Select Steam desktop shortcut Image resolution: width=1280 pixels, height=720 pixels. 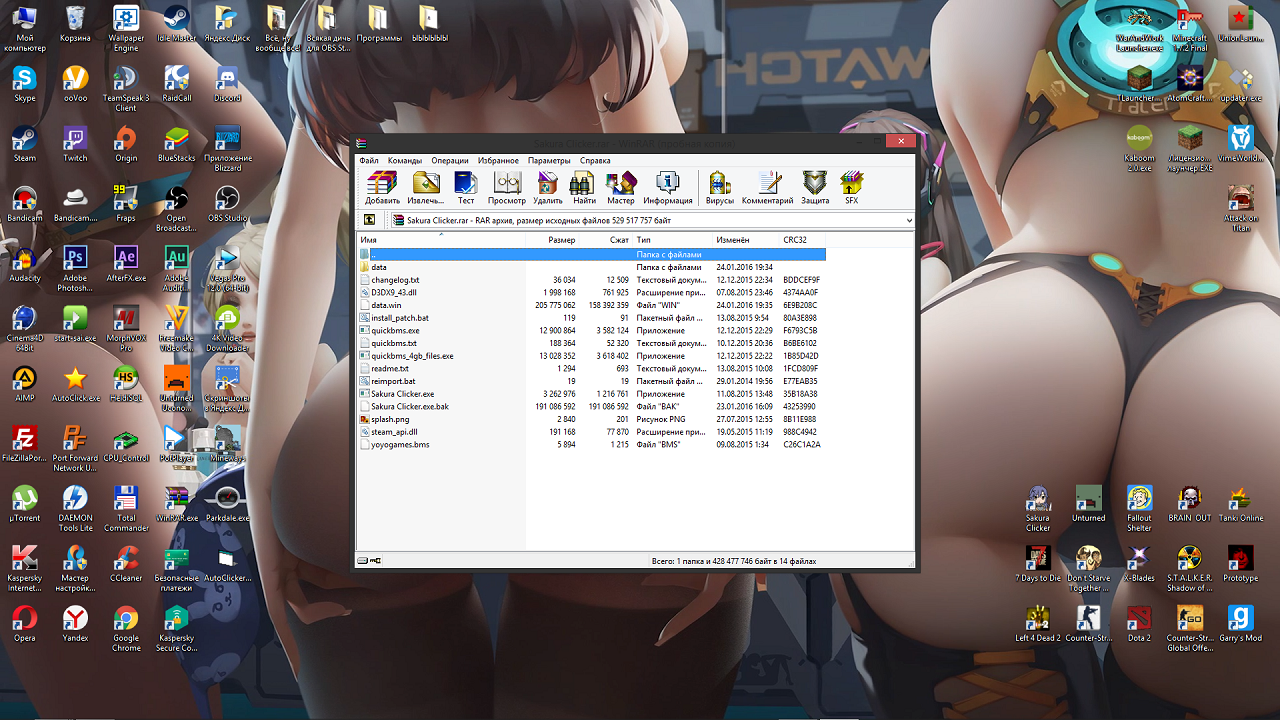pos(24,143)
